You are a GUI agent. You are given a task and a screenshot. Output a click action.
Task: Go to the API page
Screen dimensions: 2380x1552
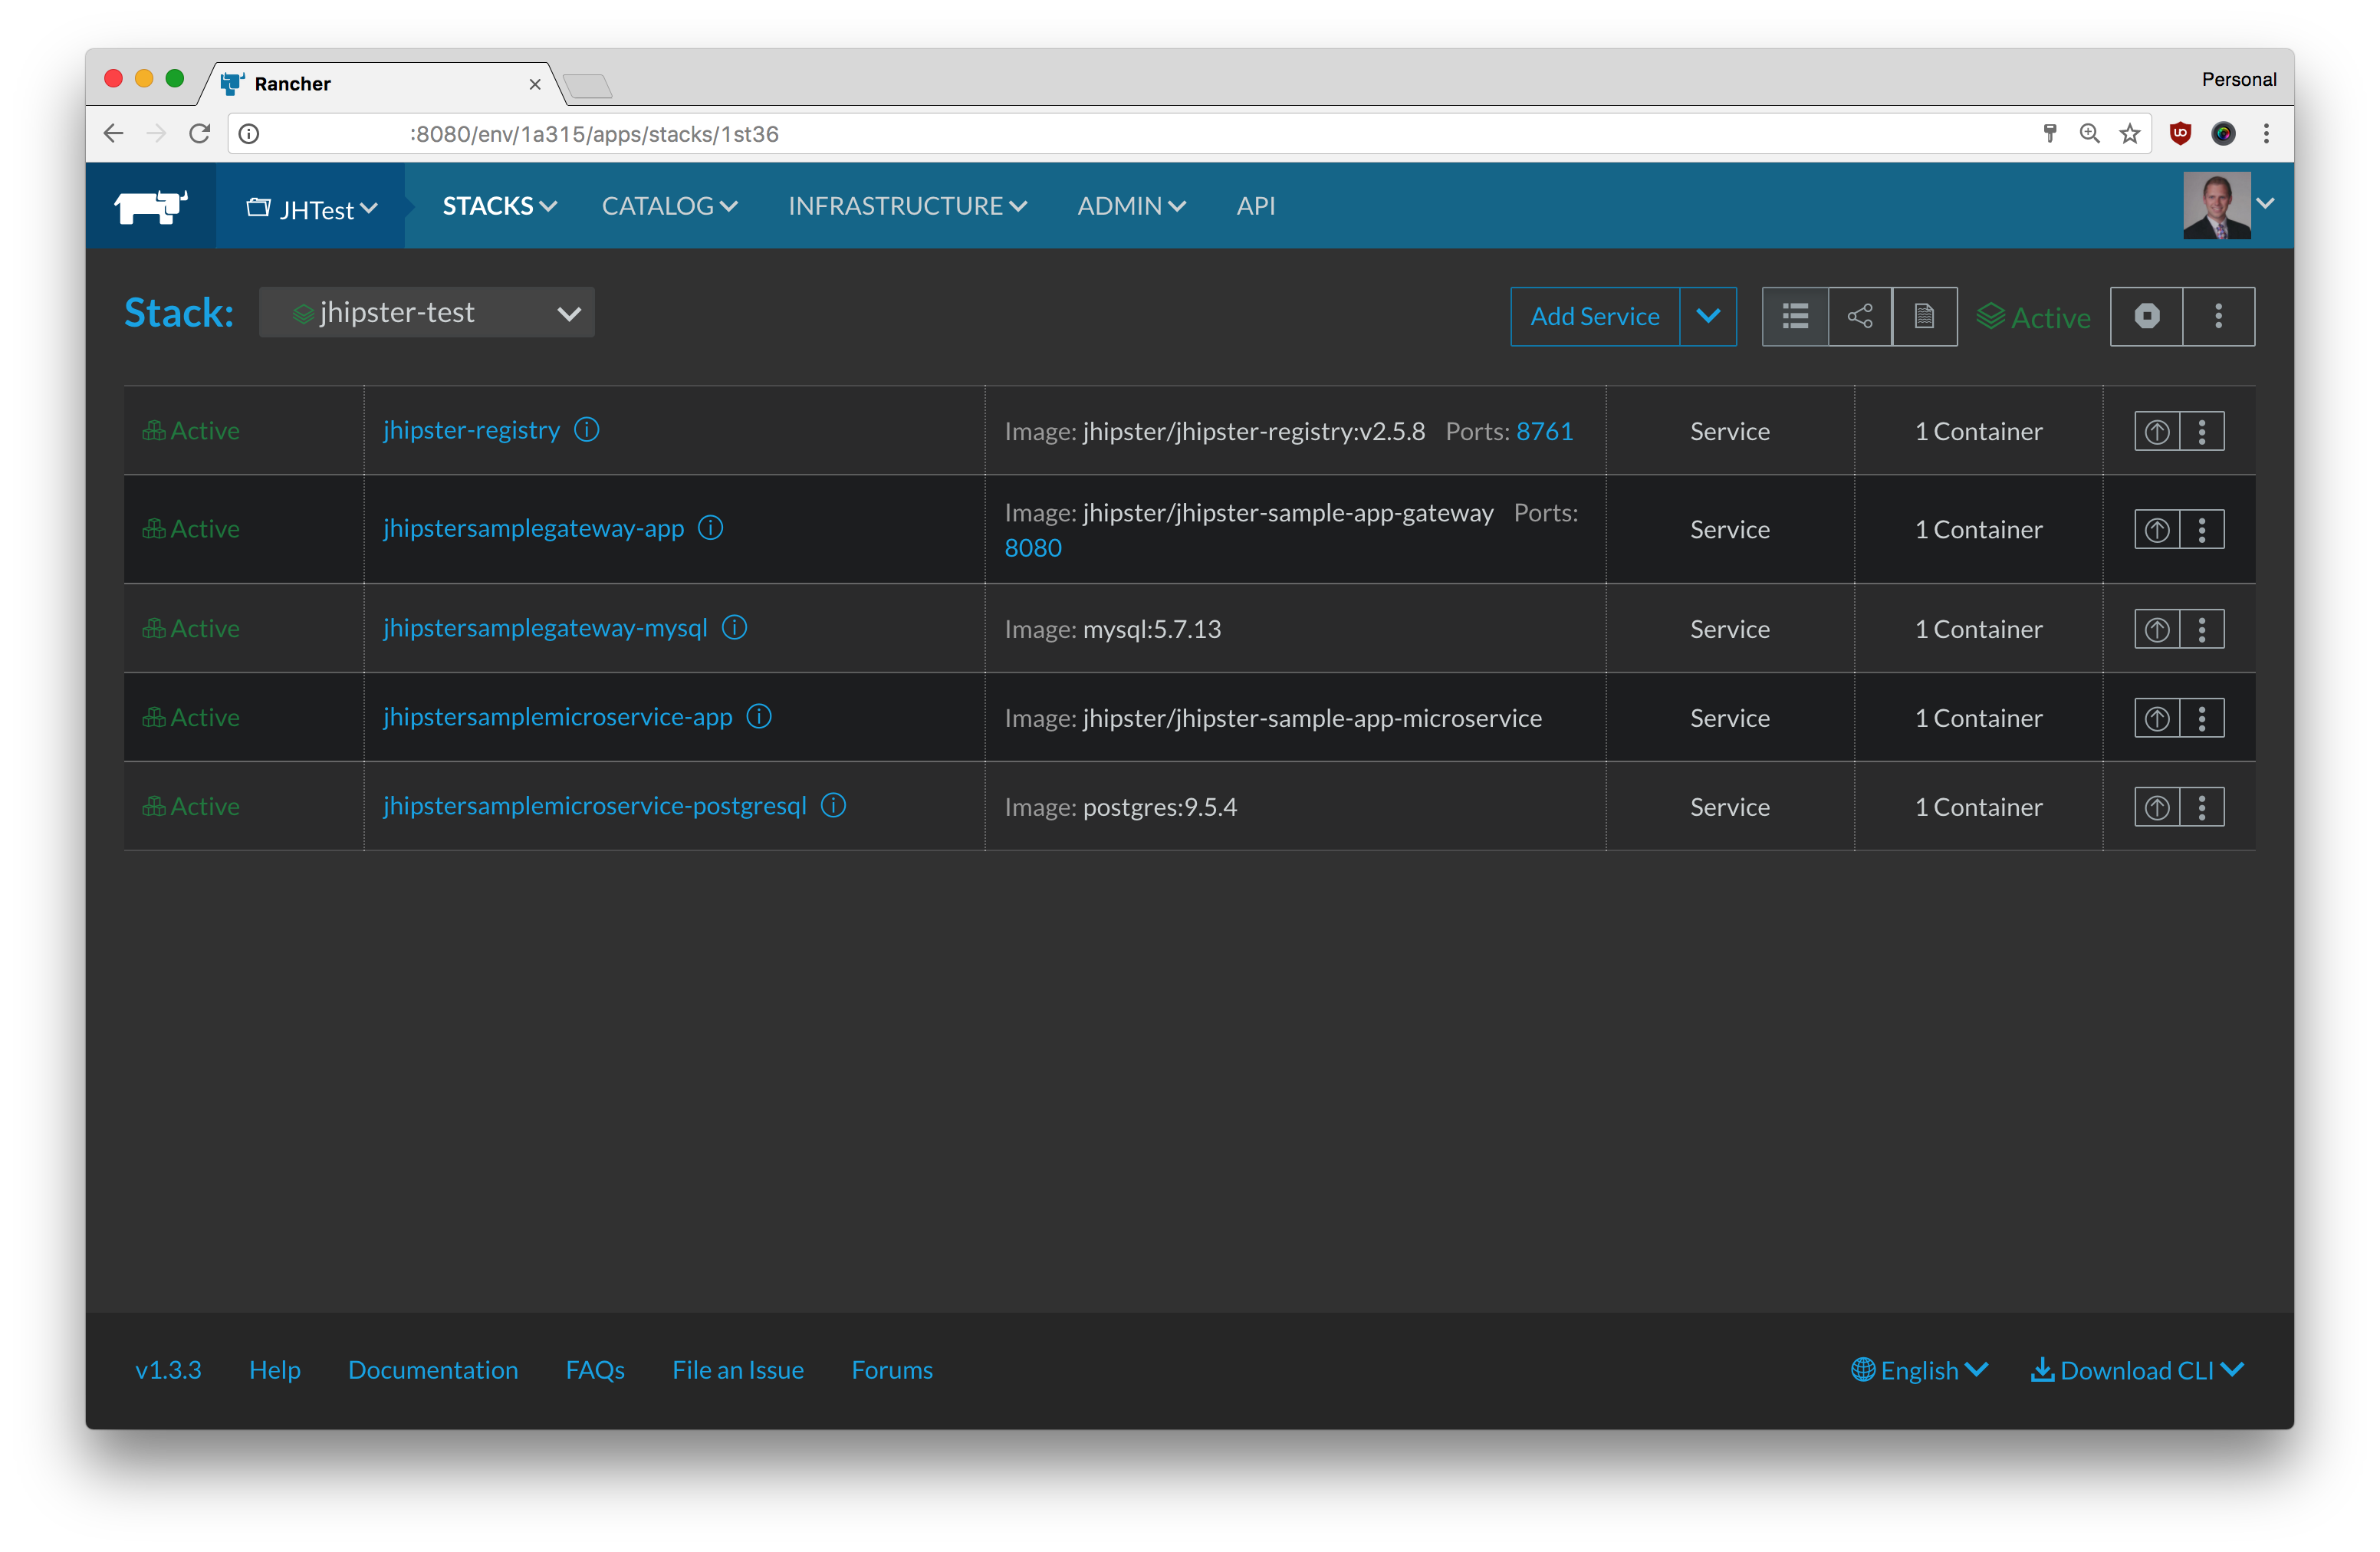[1256, 206]
